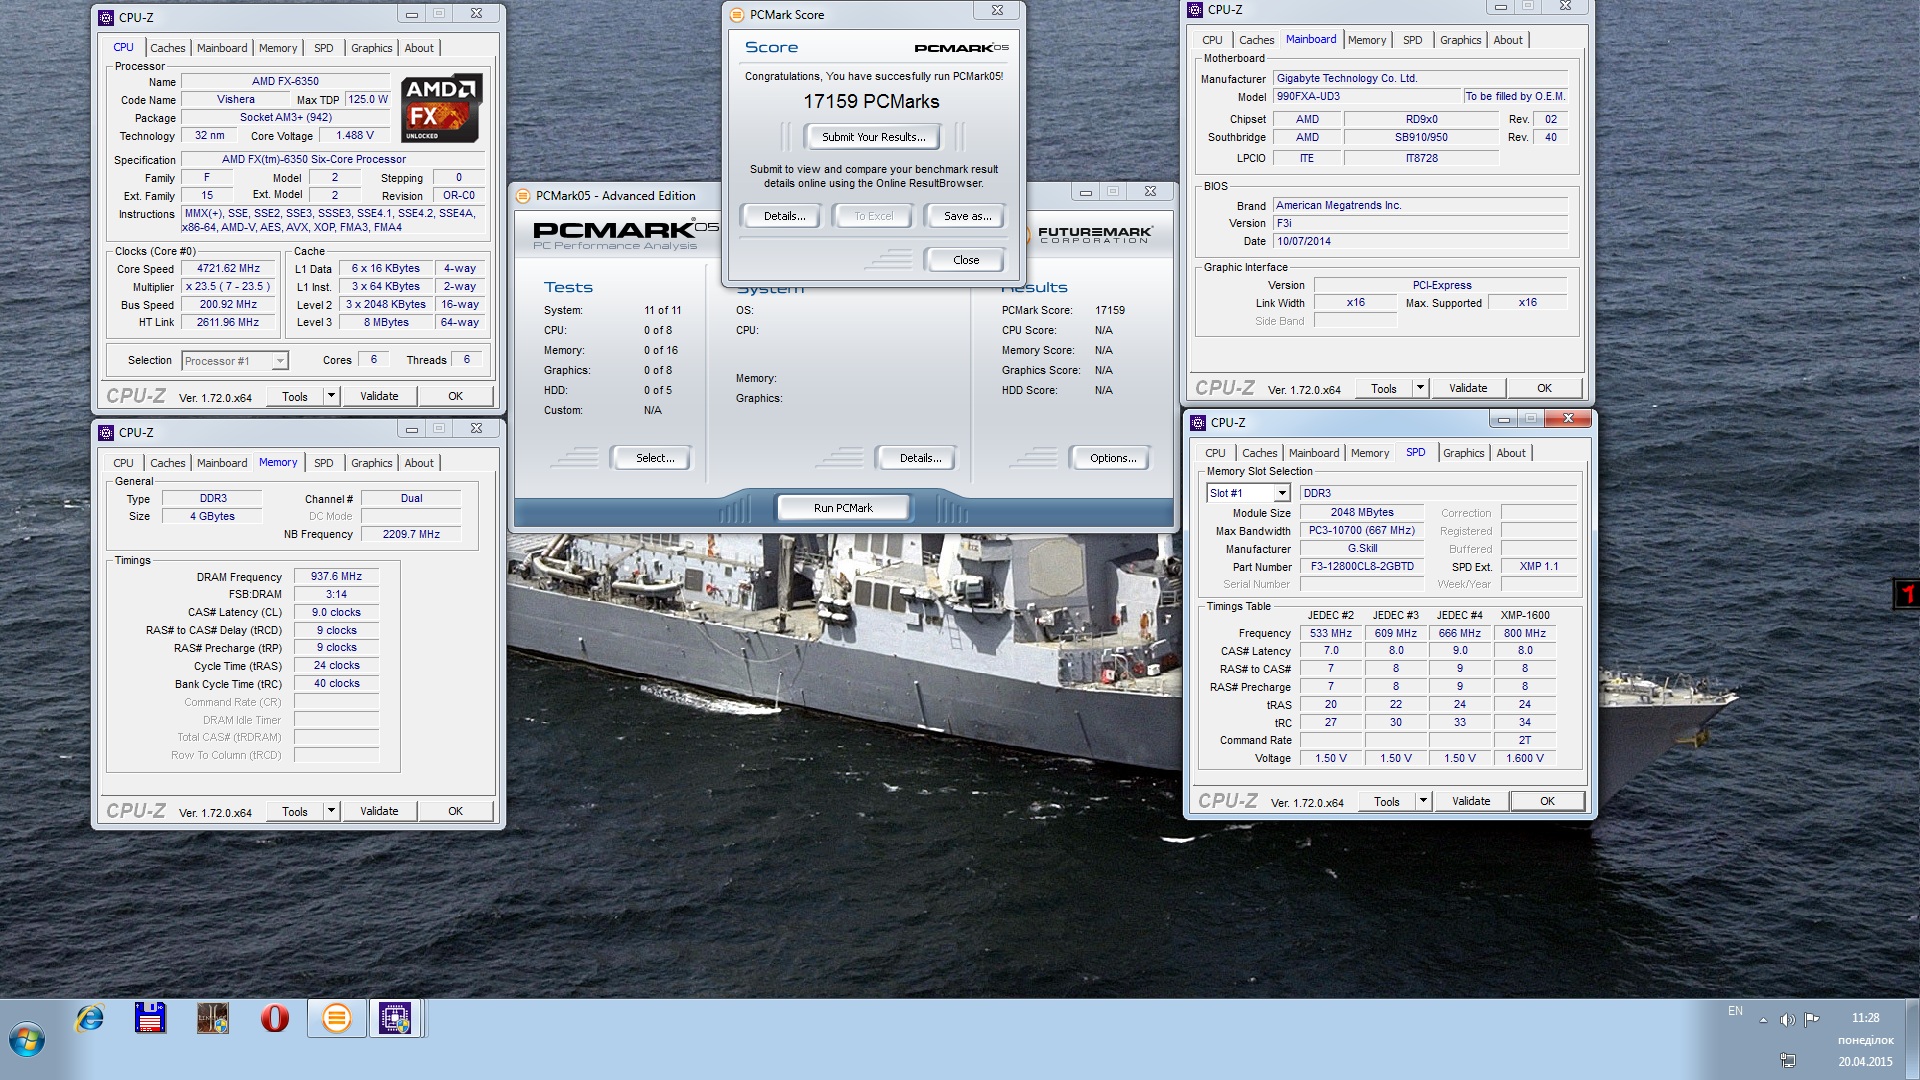1920x1080 pixels.
Task: Click OK in Memory window
Action: coord(455,811)
